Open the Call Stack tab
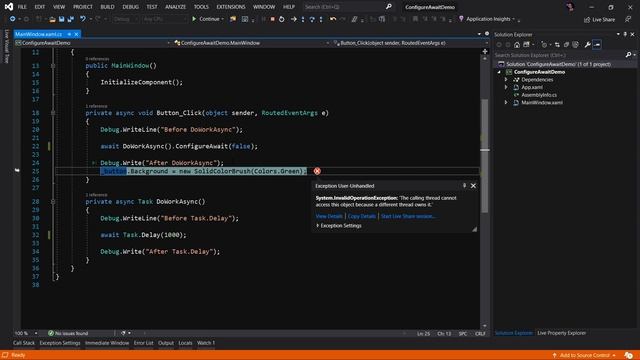640x360 pixels. pos(24,343)
